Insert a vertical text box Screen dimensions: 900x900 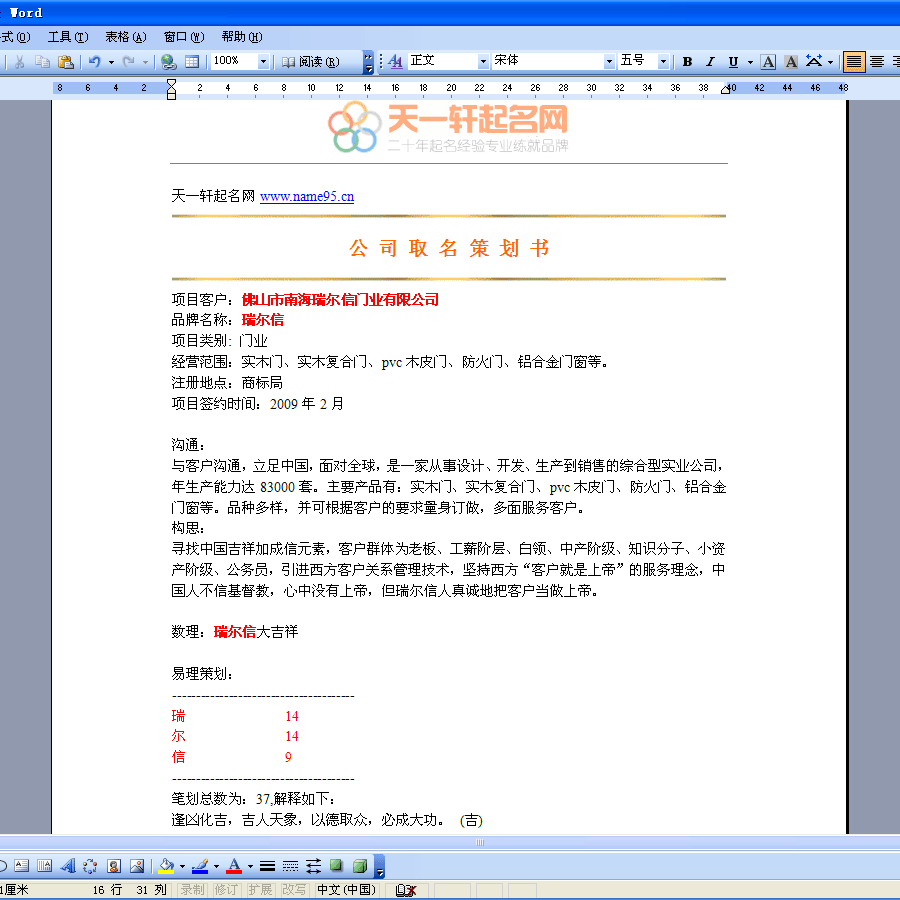45,866
